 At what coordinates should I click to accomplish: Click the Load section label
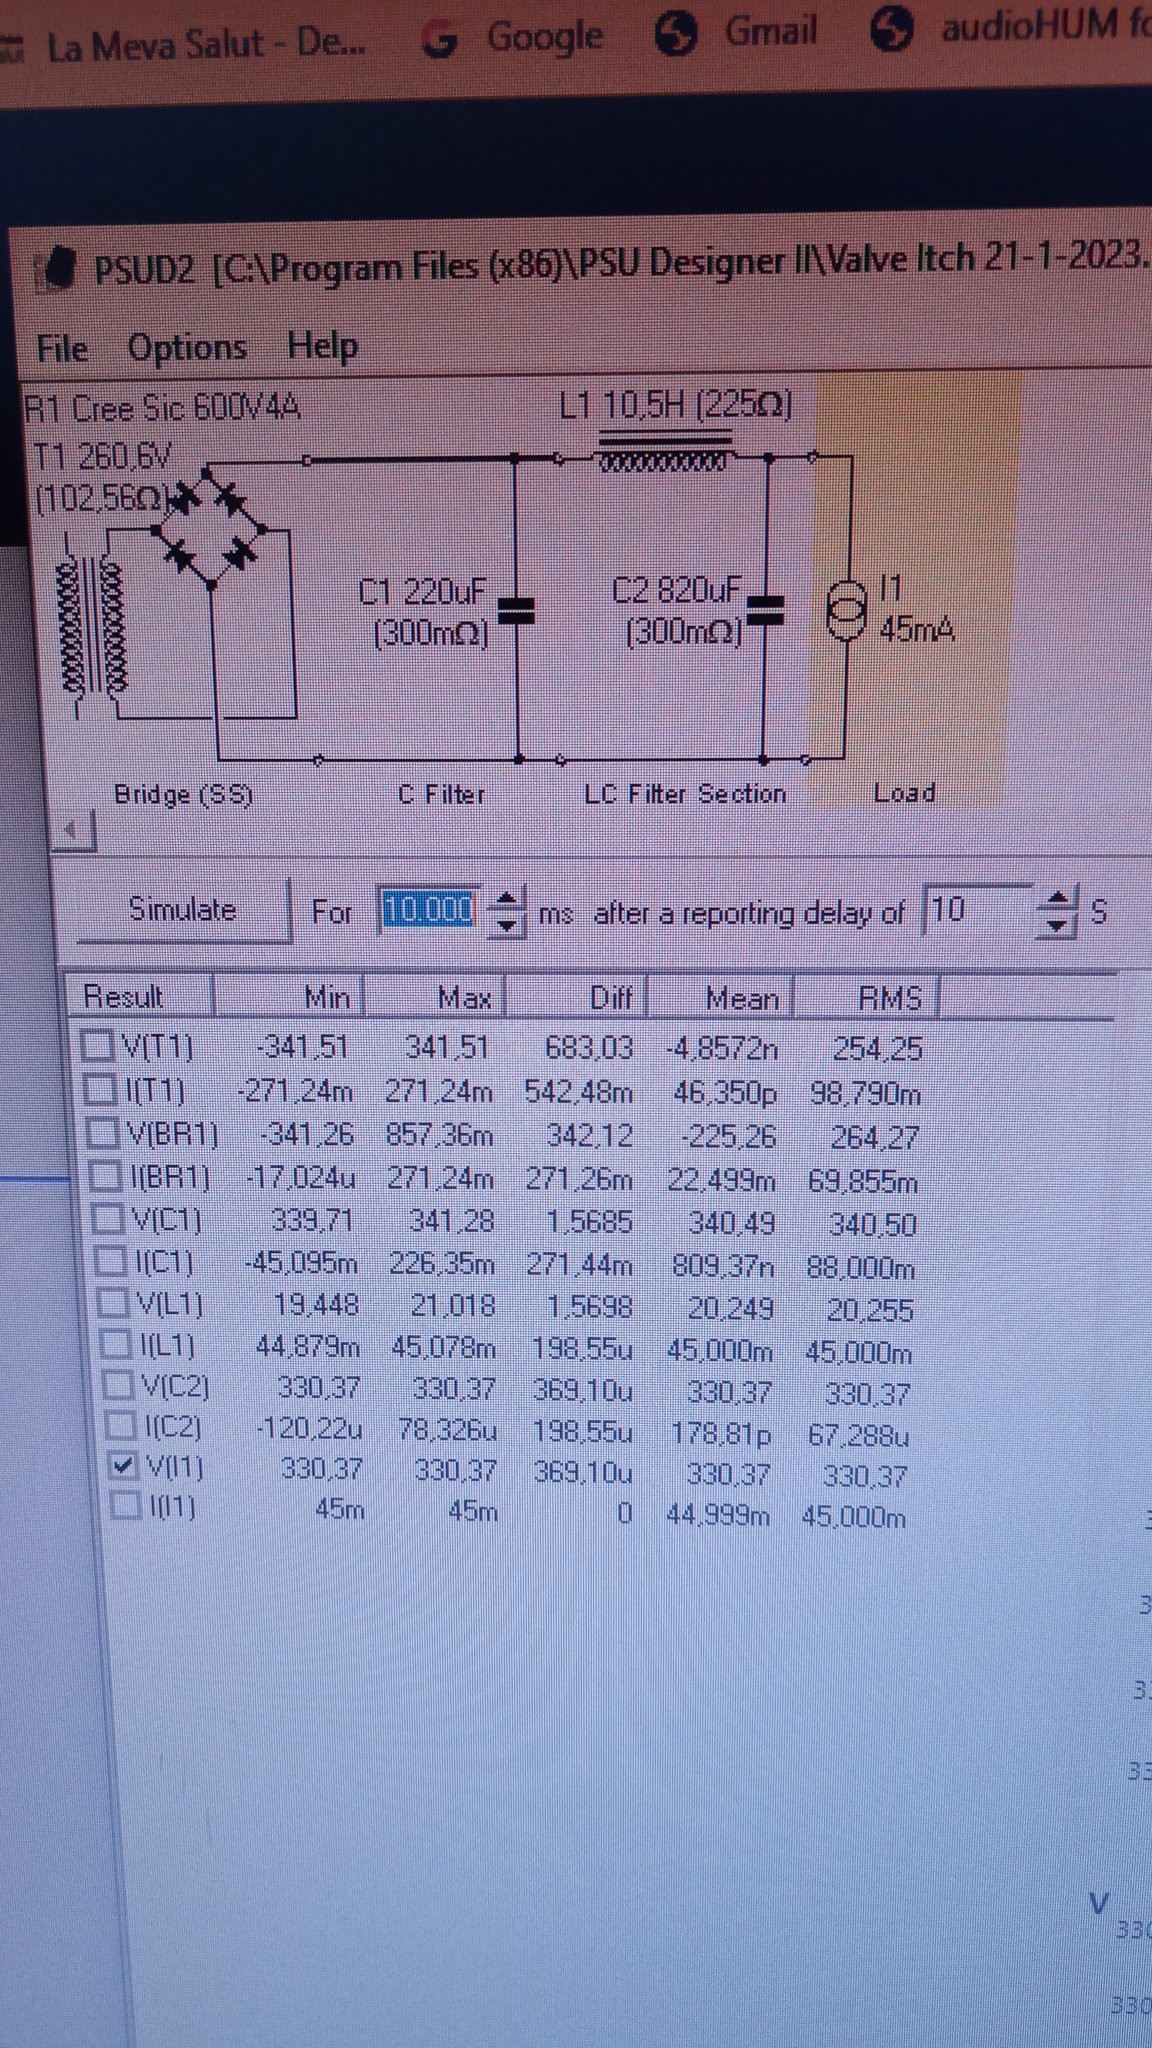[904, 793]
